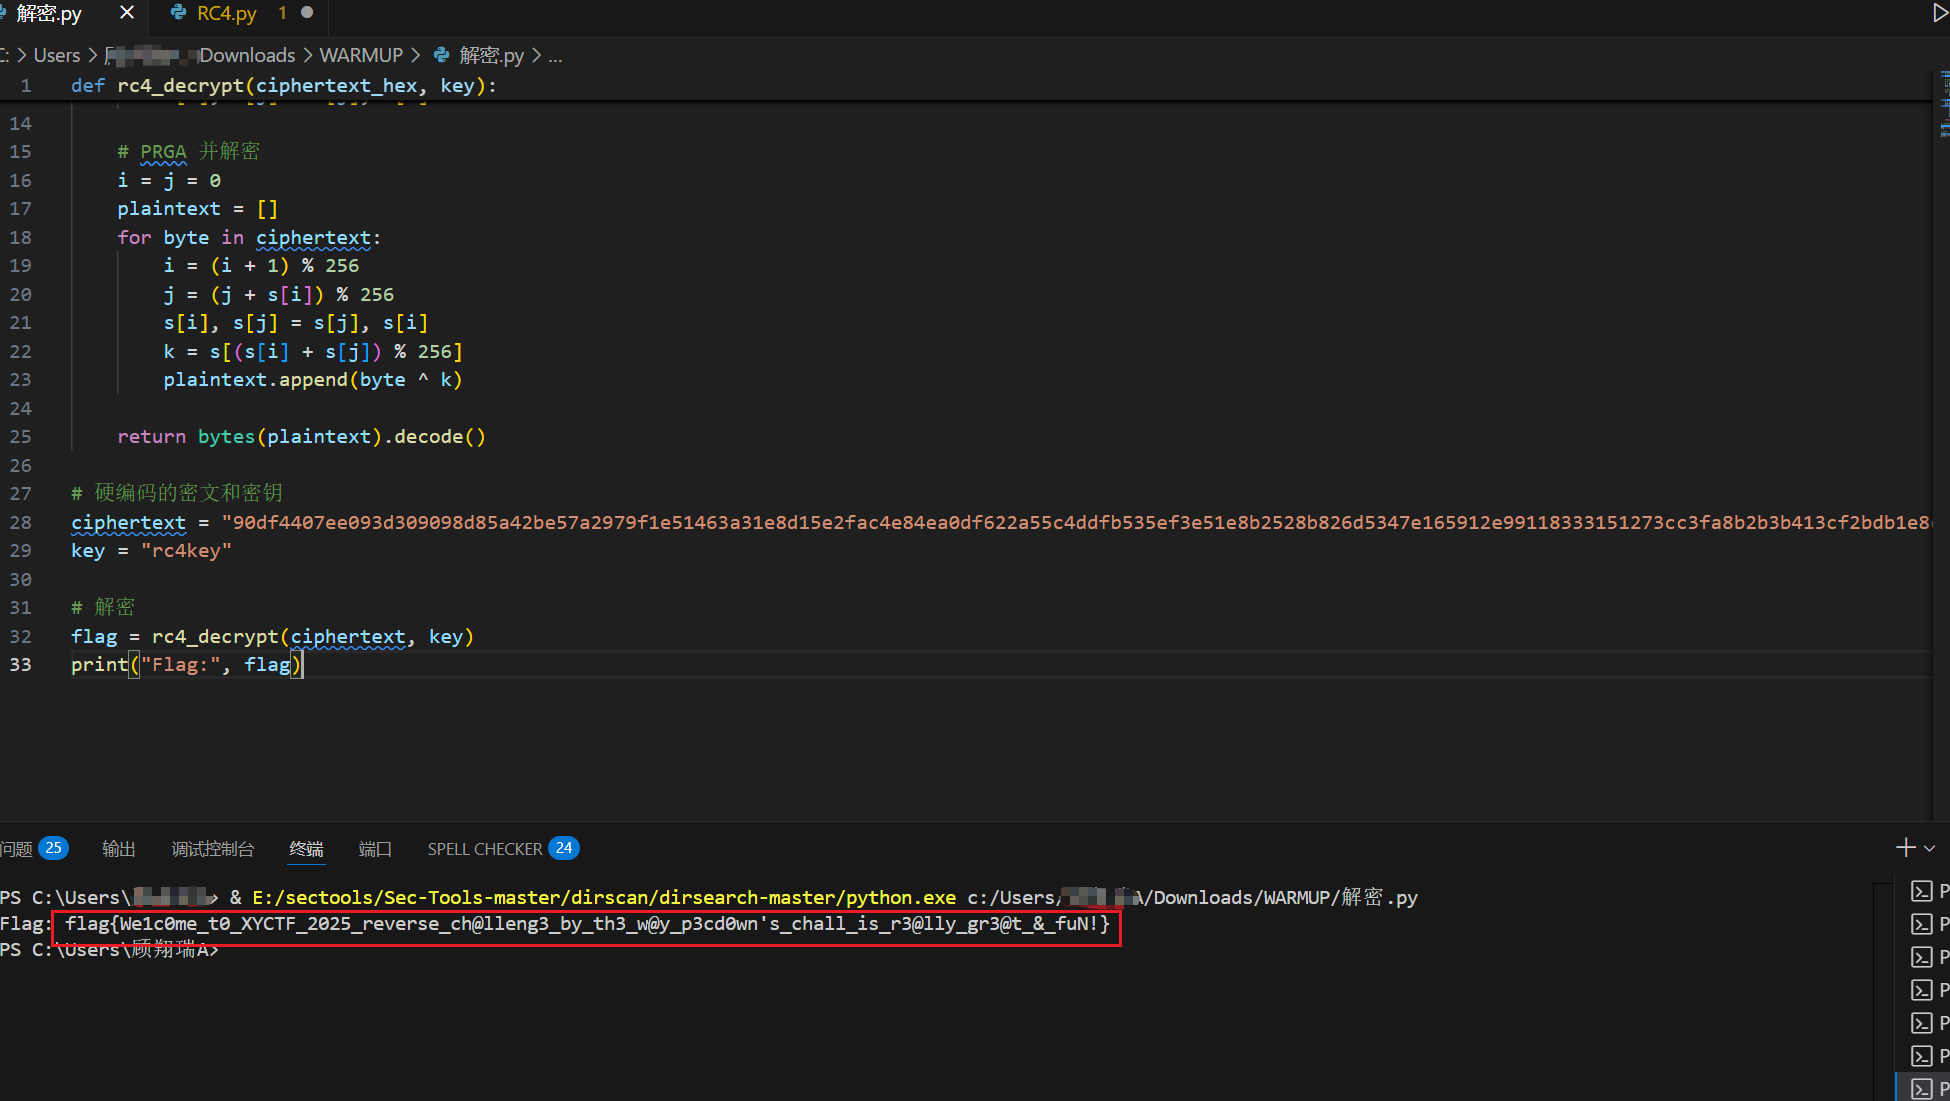Close the 解密.py editor tab
This screenshot has height=1101, width=1950.
pos(127,13)
